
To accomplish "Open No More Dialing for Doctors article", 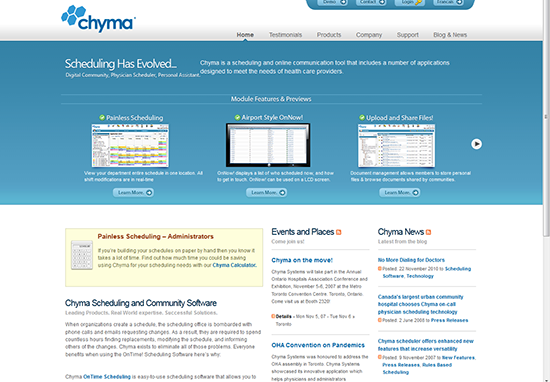I will point(411,260).
